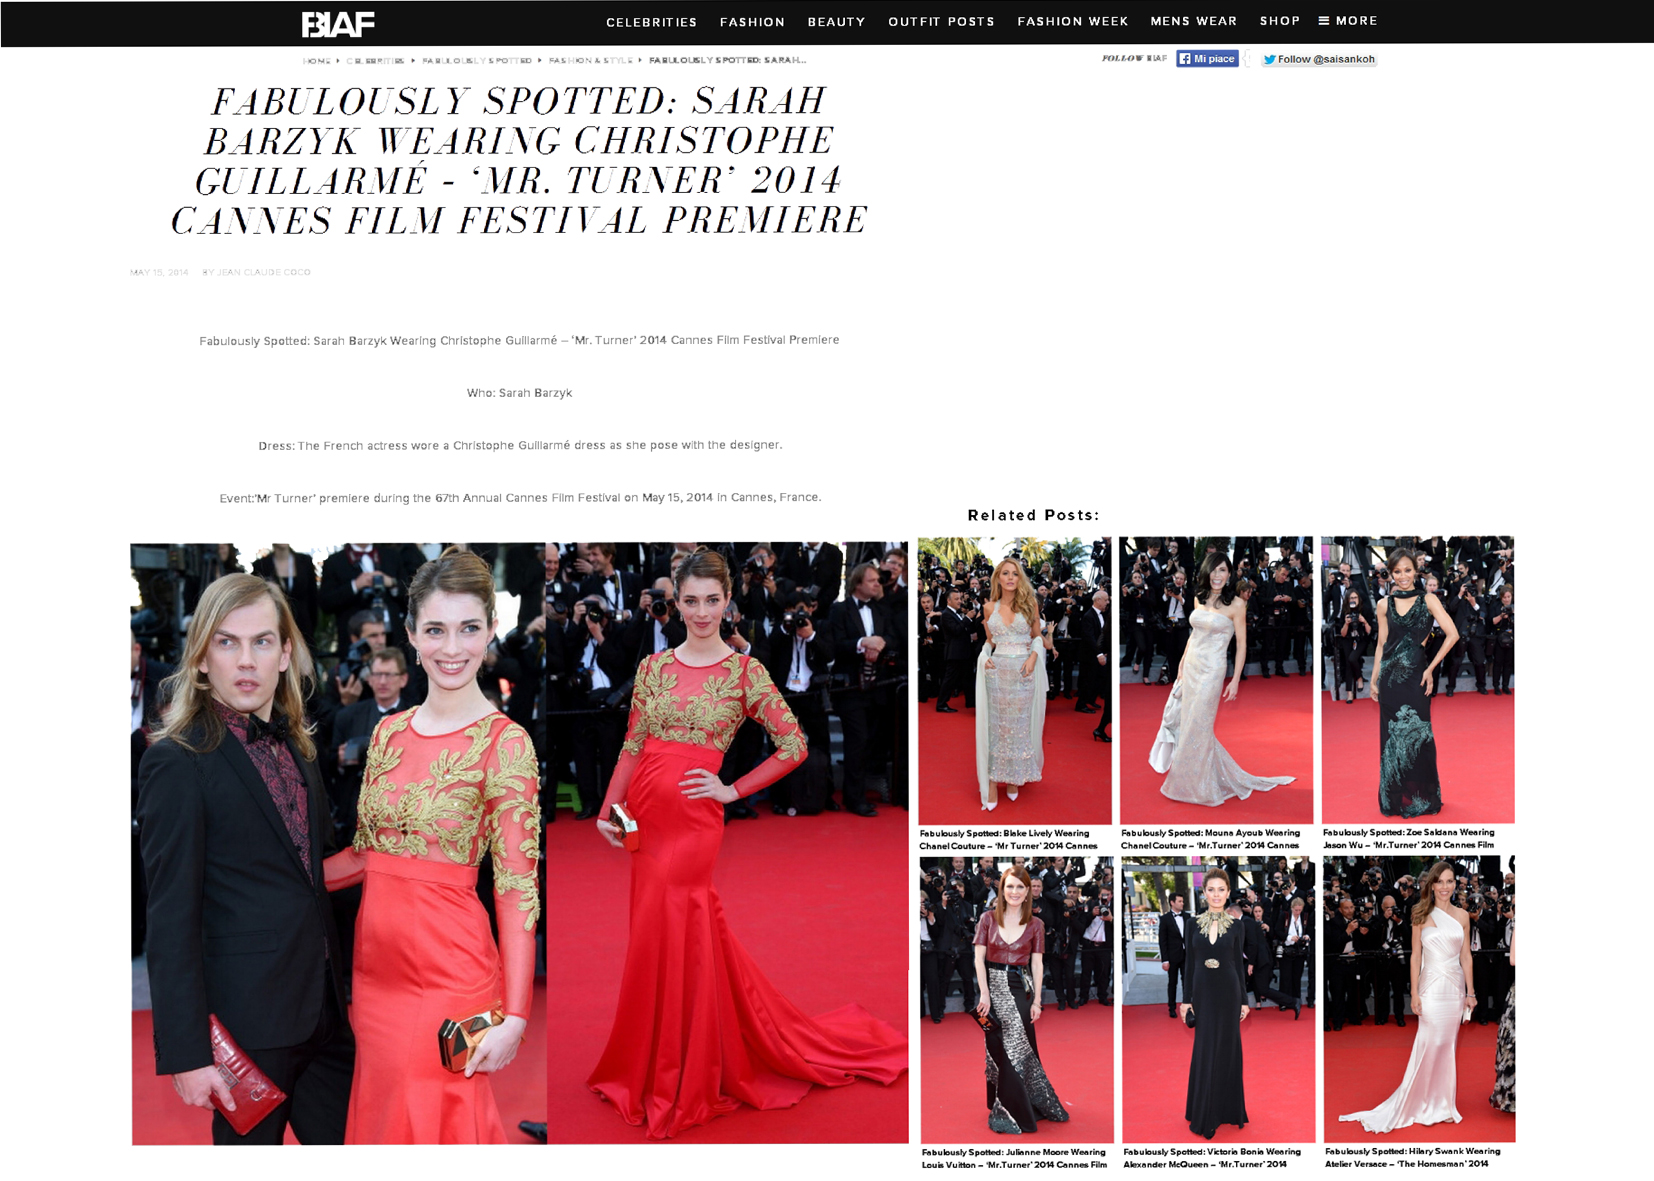Open author Jean Claude Coco link
Viewport: 1654px width, 1181px height.
coord(264,272)
